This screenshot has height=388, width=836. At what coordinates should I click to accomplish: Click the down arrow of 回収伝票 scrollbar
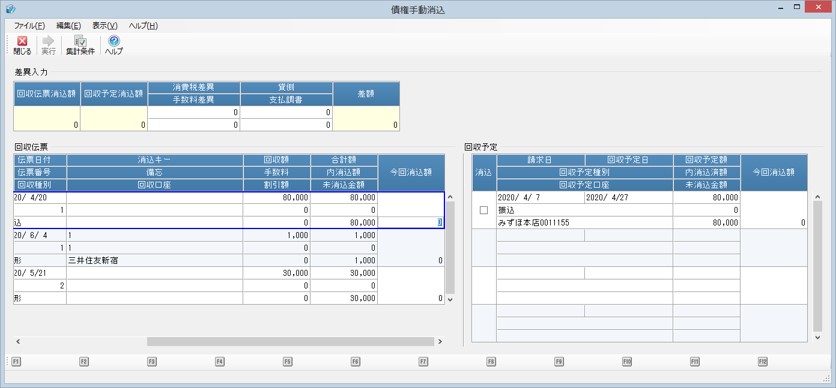pyautogui.click(x=450, y=300)
